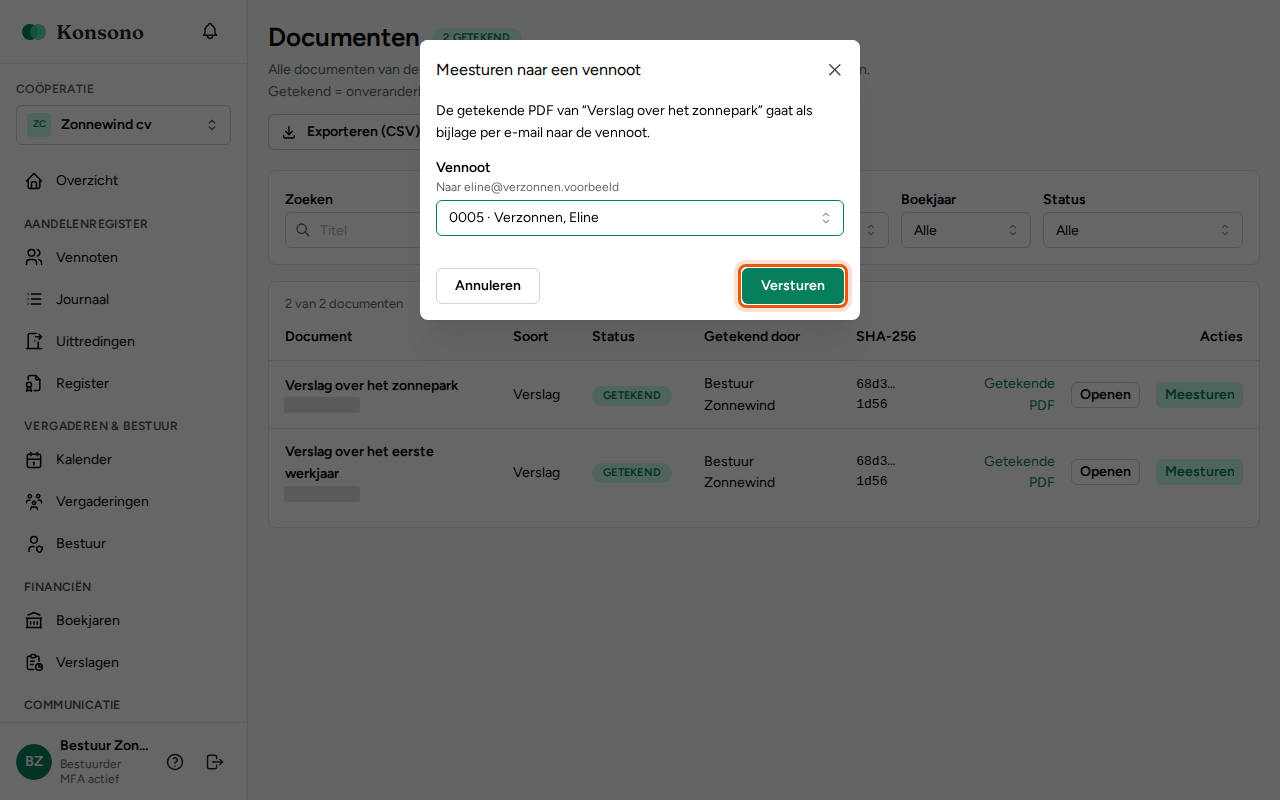Viewport: 1280px width, 800px height.
Task: Open the Status filter dropdown
Action: [x=1143, y=230]
